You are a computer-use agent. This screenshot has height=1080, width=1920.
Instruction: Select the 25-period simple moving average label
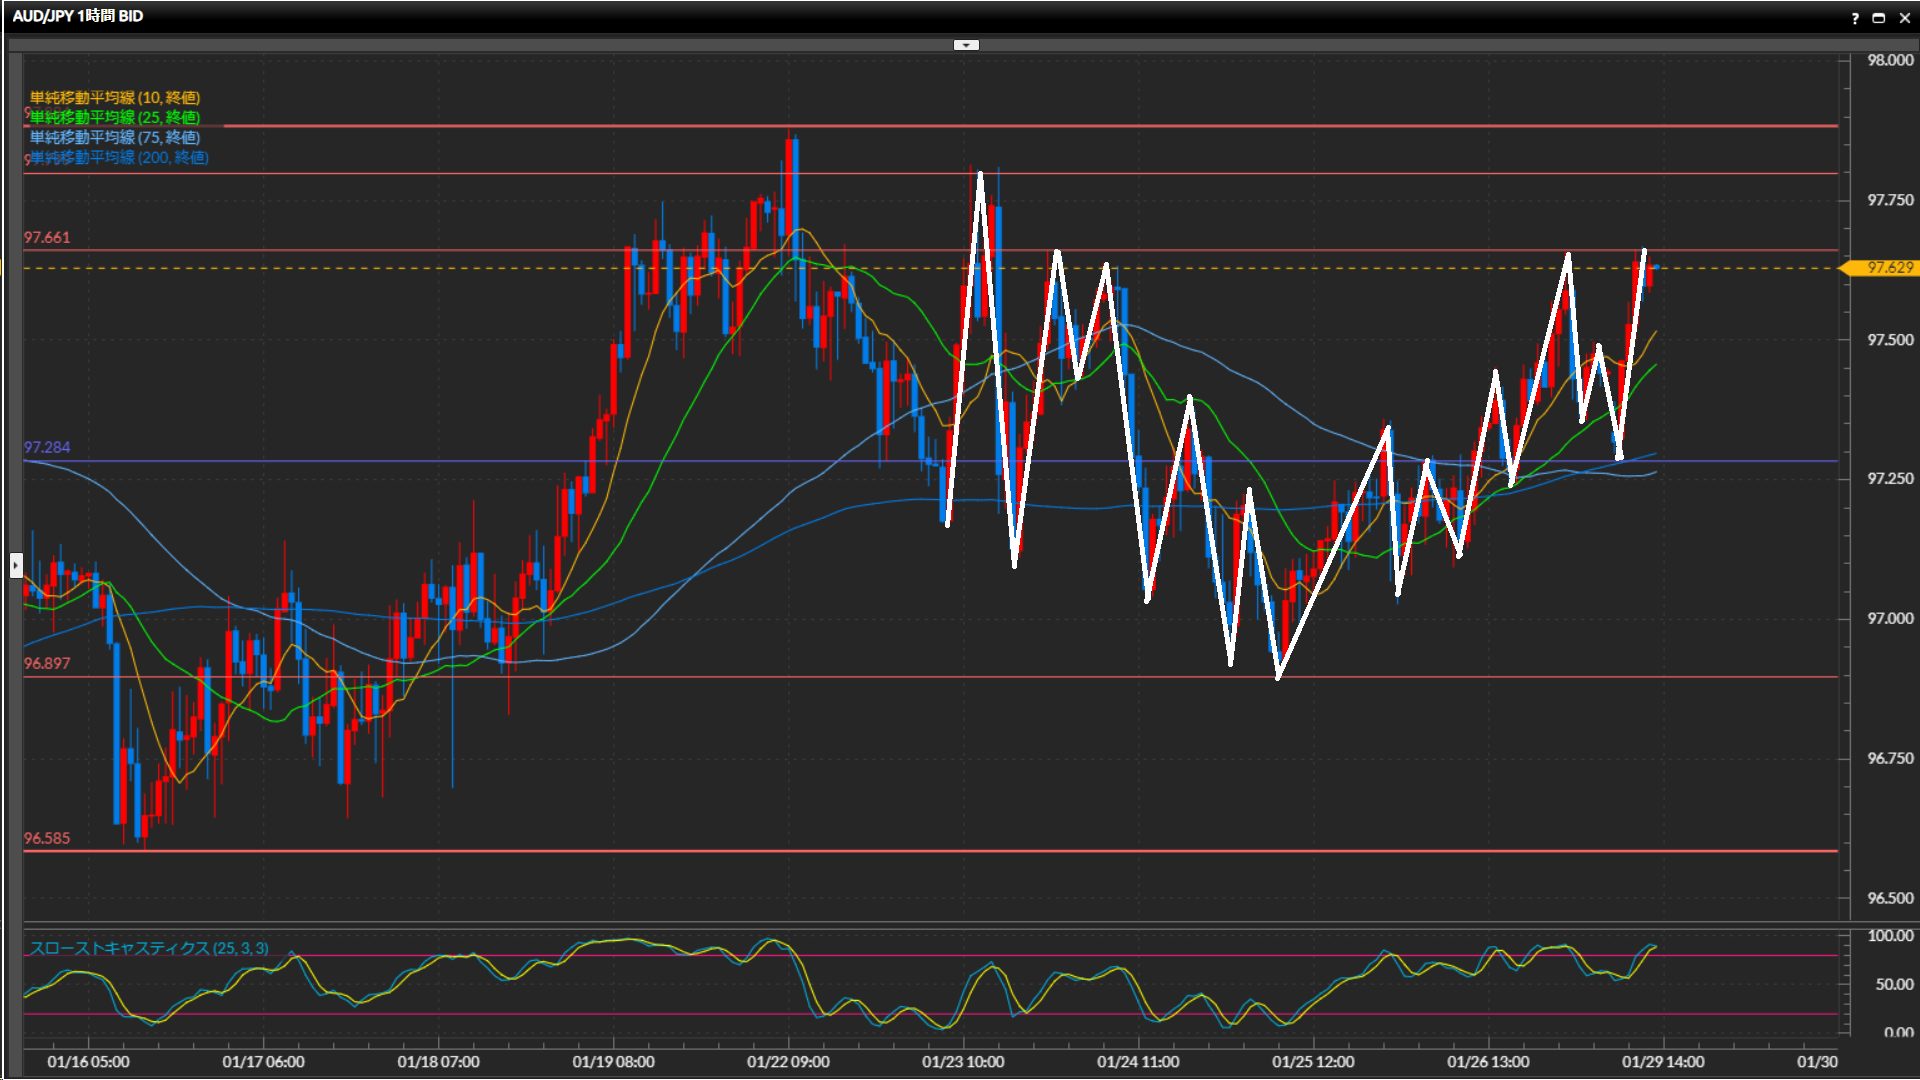115,118
